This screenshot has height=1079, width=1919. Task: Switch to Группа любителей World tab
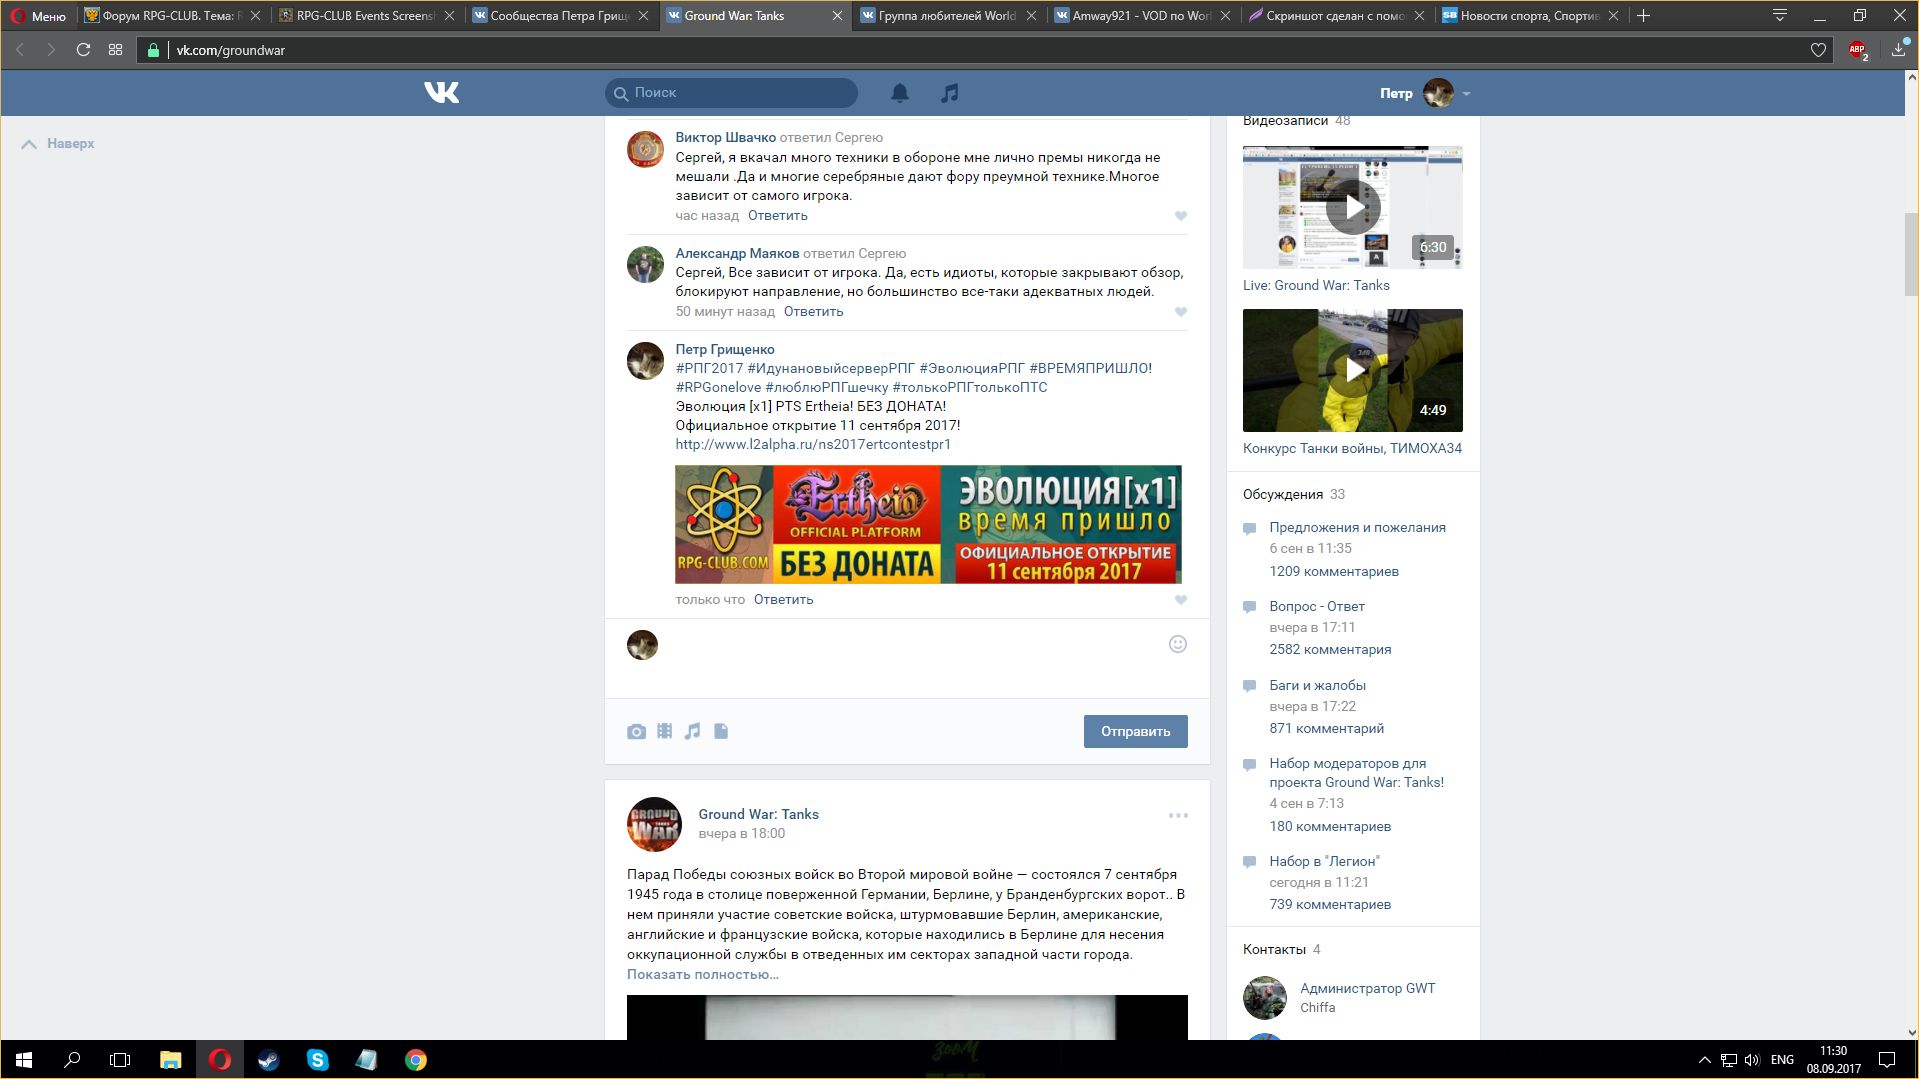pyautogui.click(x=947, y=16)
